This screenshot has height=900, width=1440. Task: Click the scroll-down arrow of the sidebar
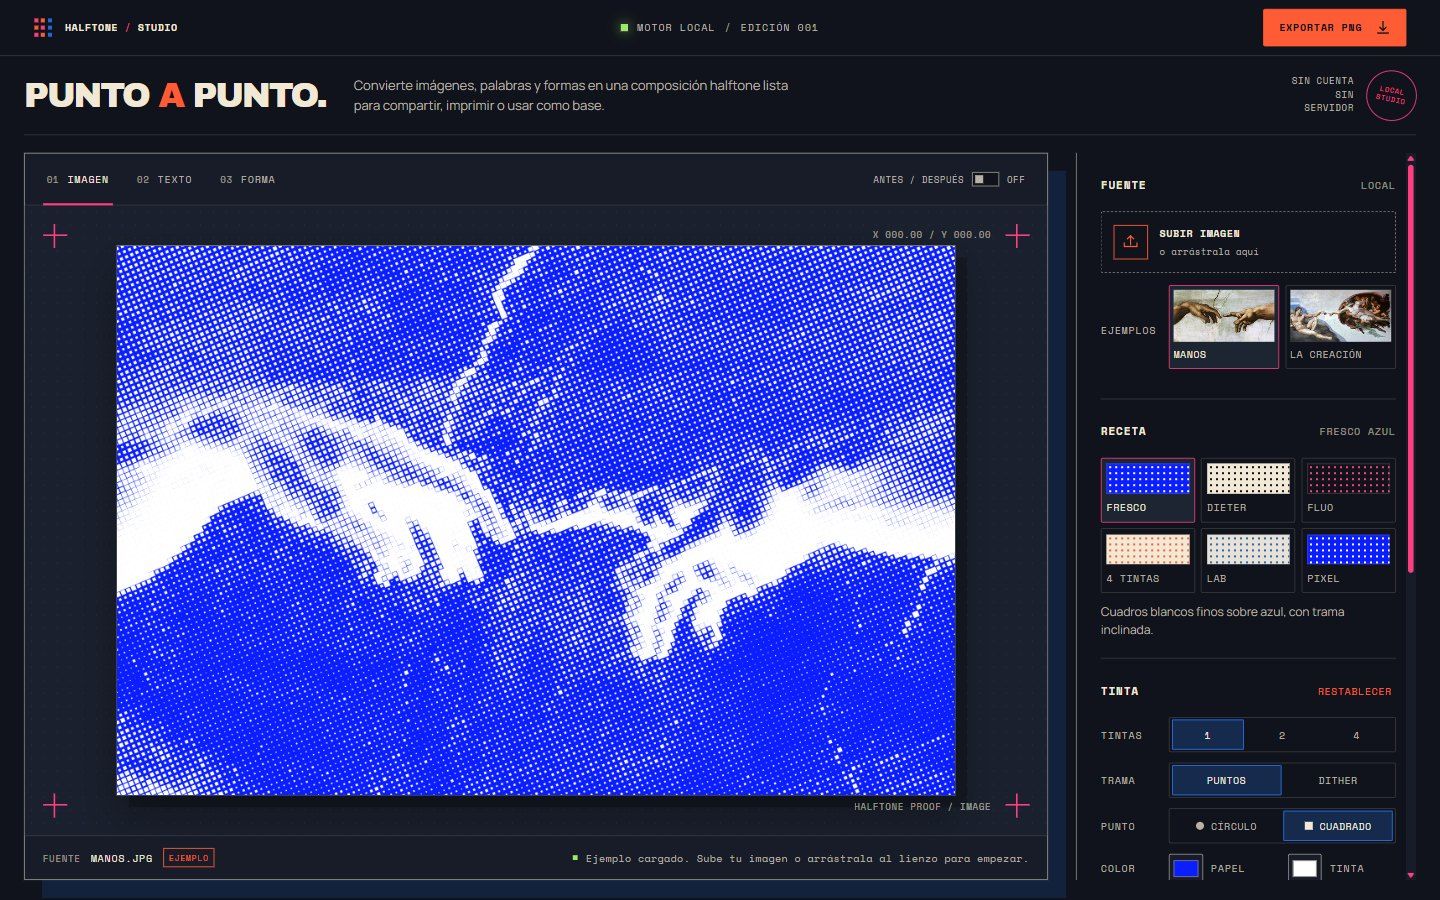pyautogui.click(x=1411, y=876)
